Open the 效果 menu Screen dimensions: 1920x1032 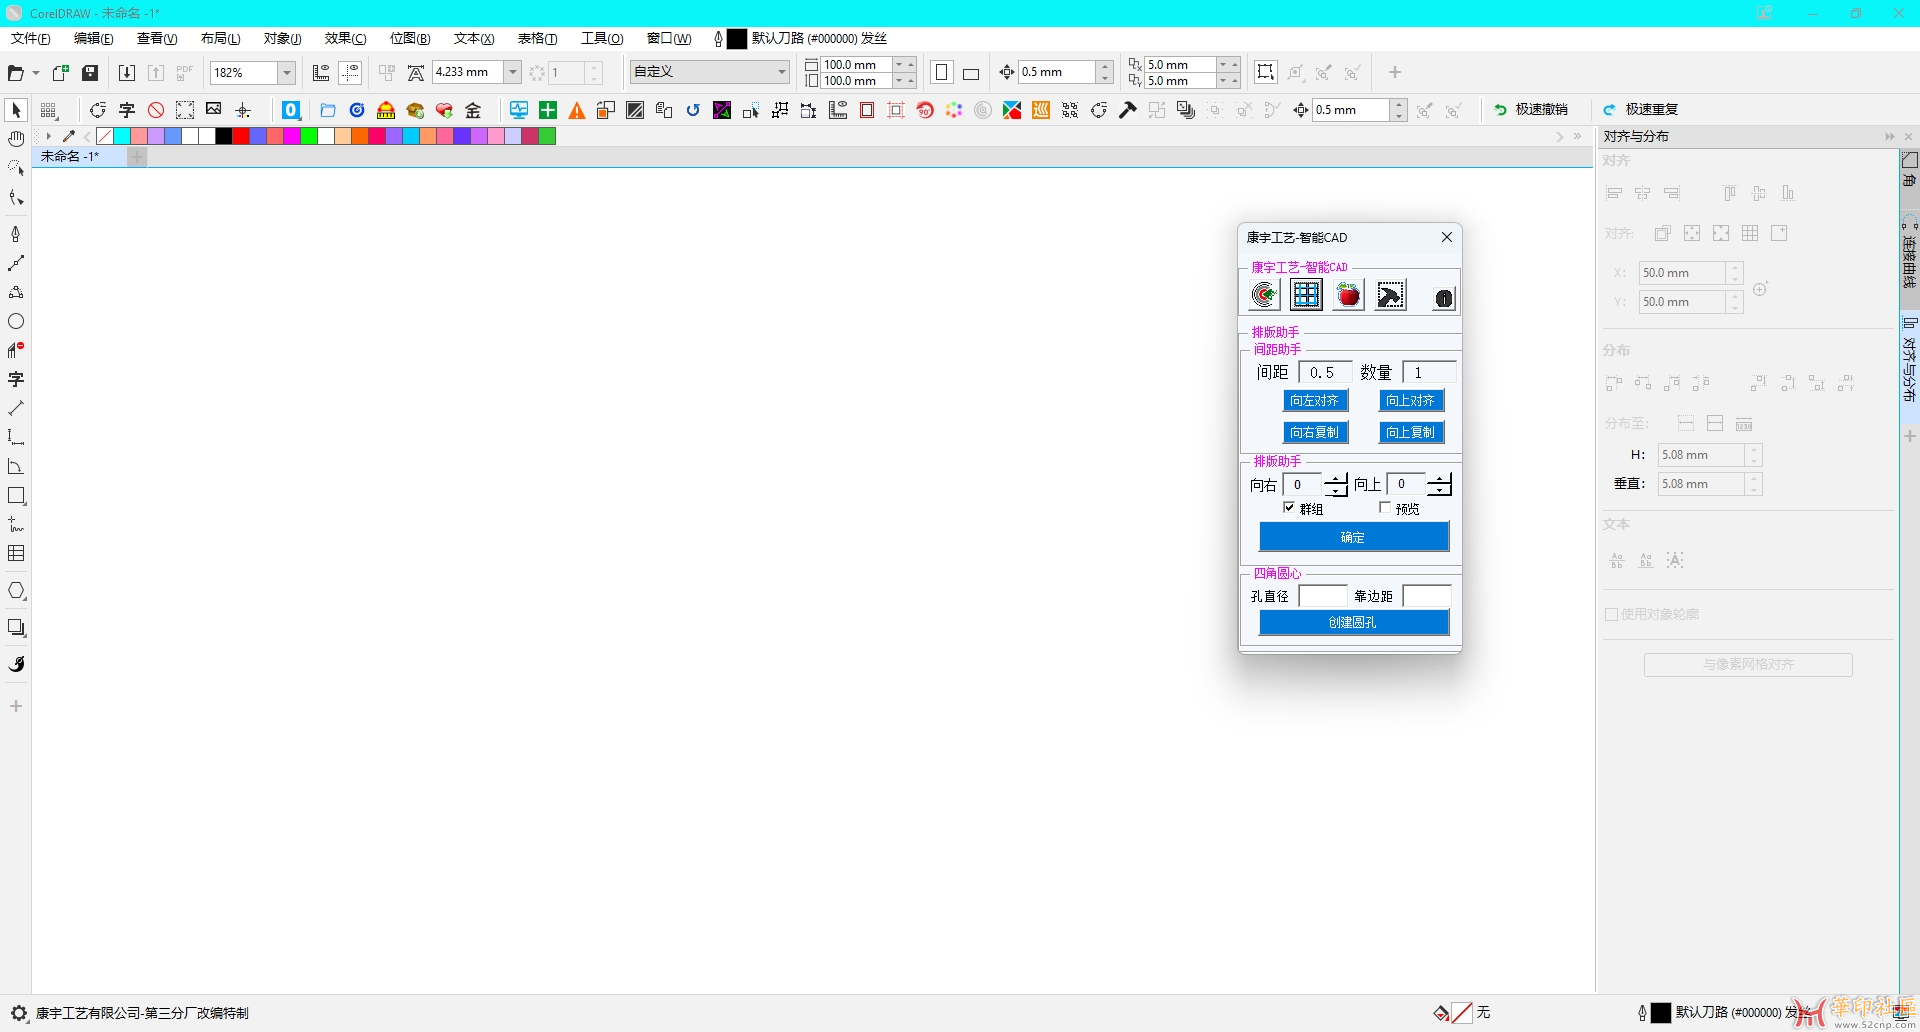pyautogui.click(x=346, y=38)
